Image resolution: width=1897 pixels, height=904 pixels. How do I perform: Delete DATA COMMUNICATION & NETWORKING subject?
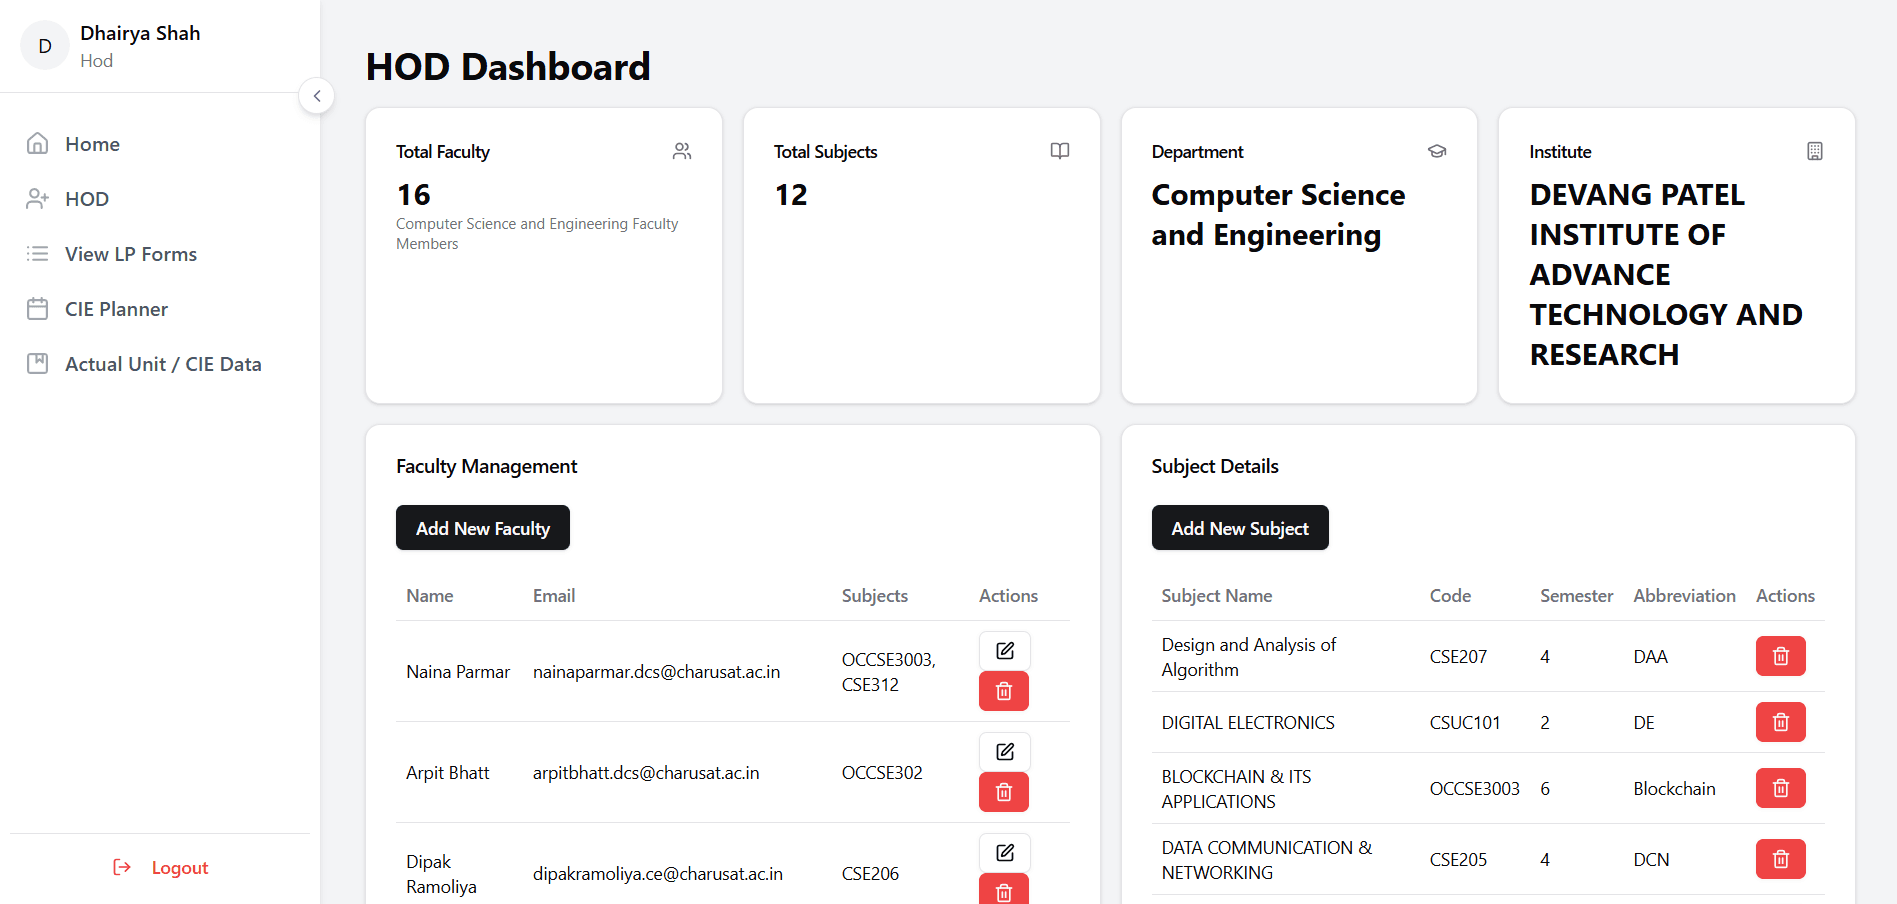pyautogui.click(x=1780, y=859)
